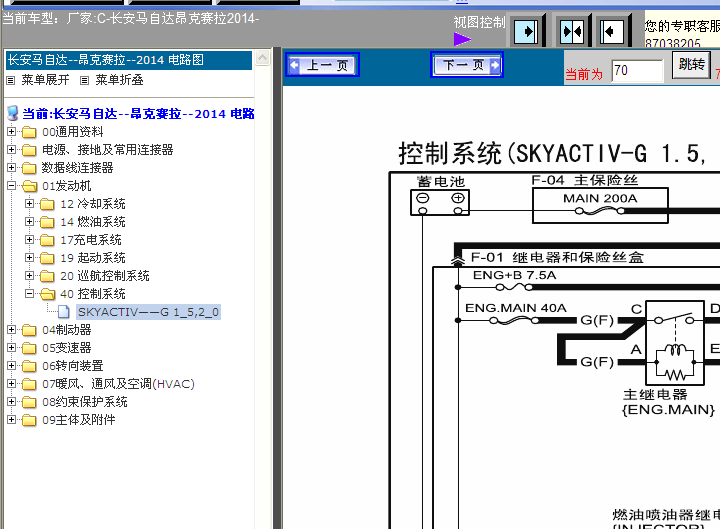The width and height of the screenshot is (720, 529).
Task: Click the 07暖风 HVAC folder icon
Action: point(29,384)
